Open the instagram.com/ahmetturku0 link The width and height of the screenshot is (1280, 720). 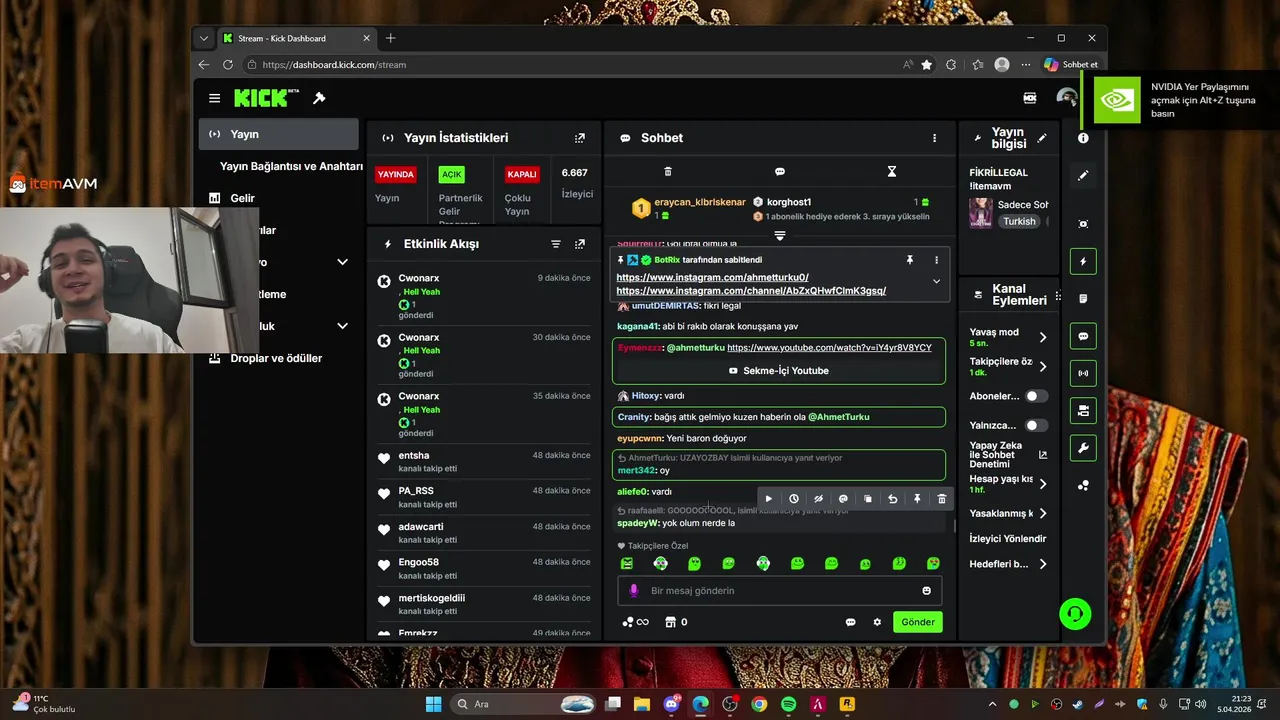pyautogui.click(x=713, y=277)
